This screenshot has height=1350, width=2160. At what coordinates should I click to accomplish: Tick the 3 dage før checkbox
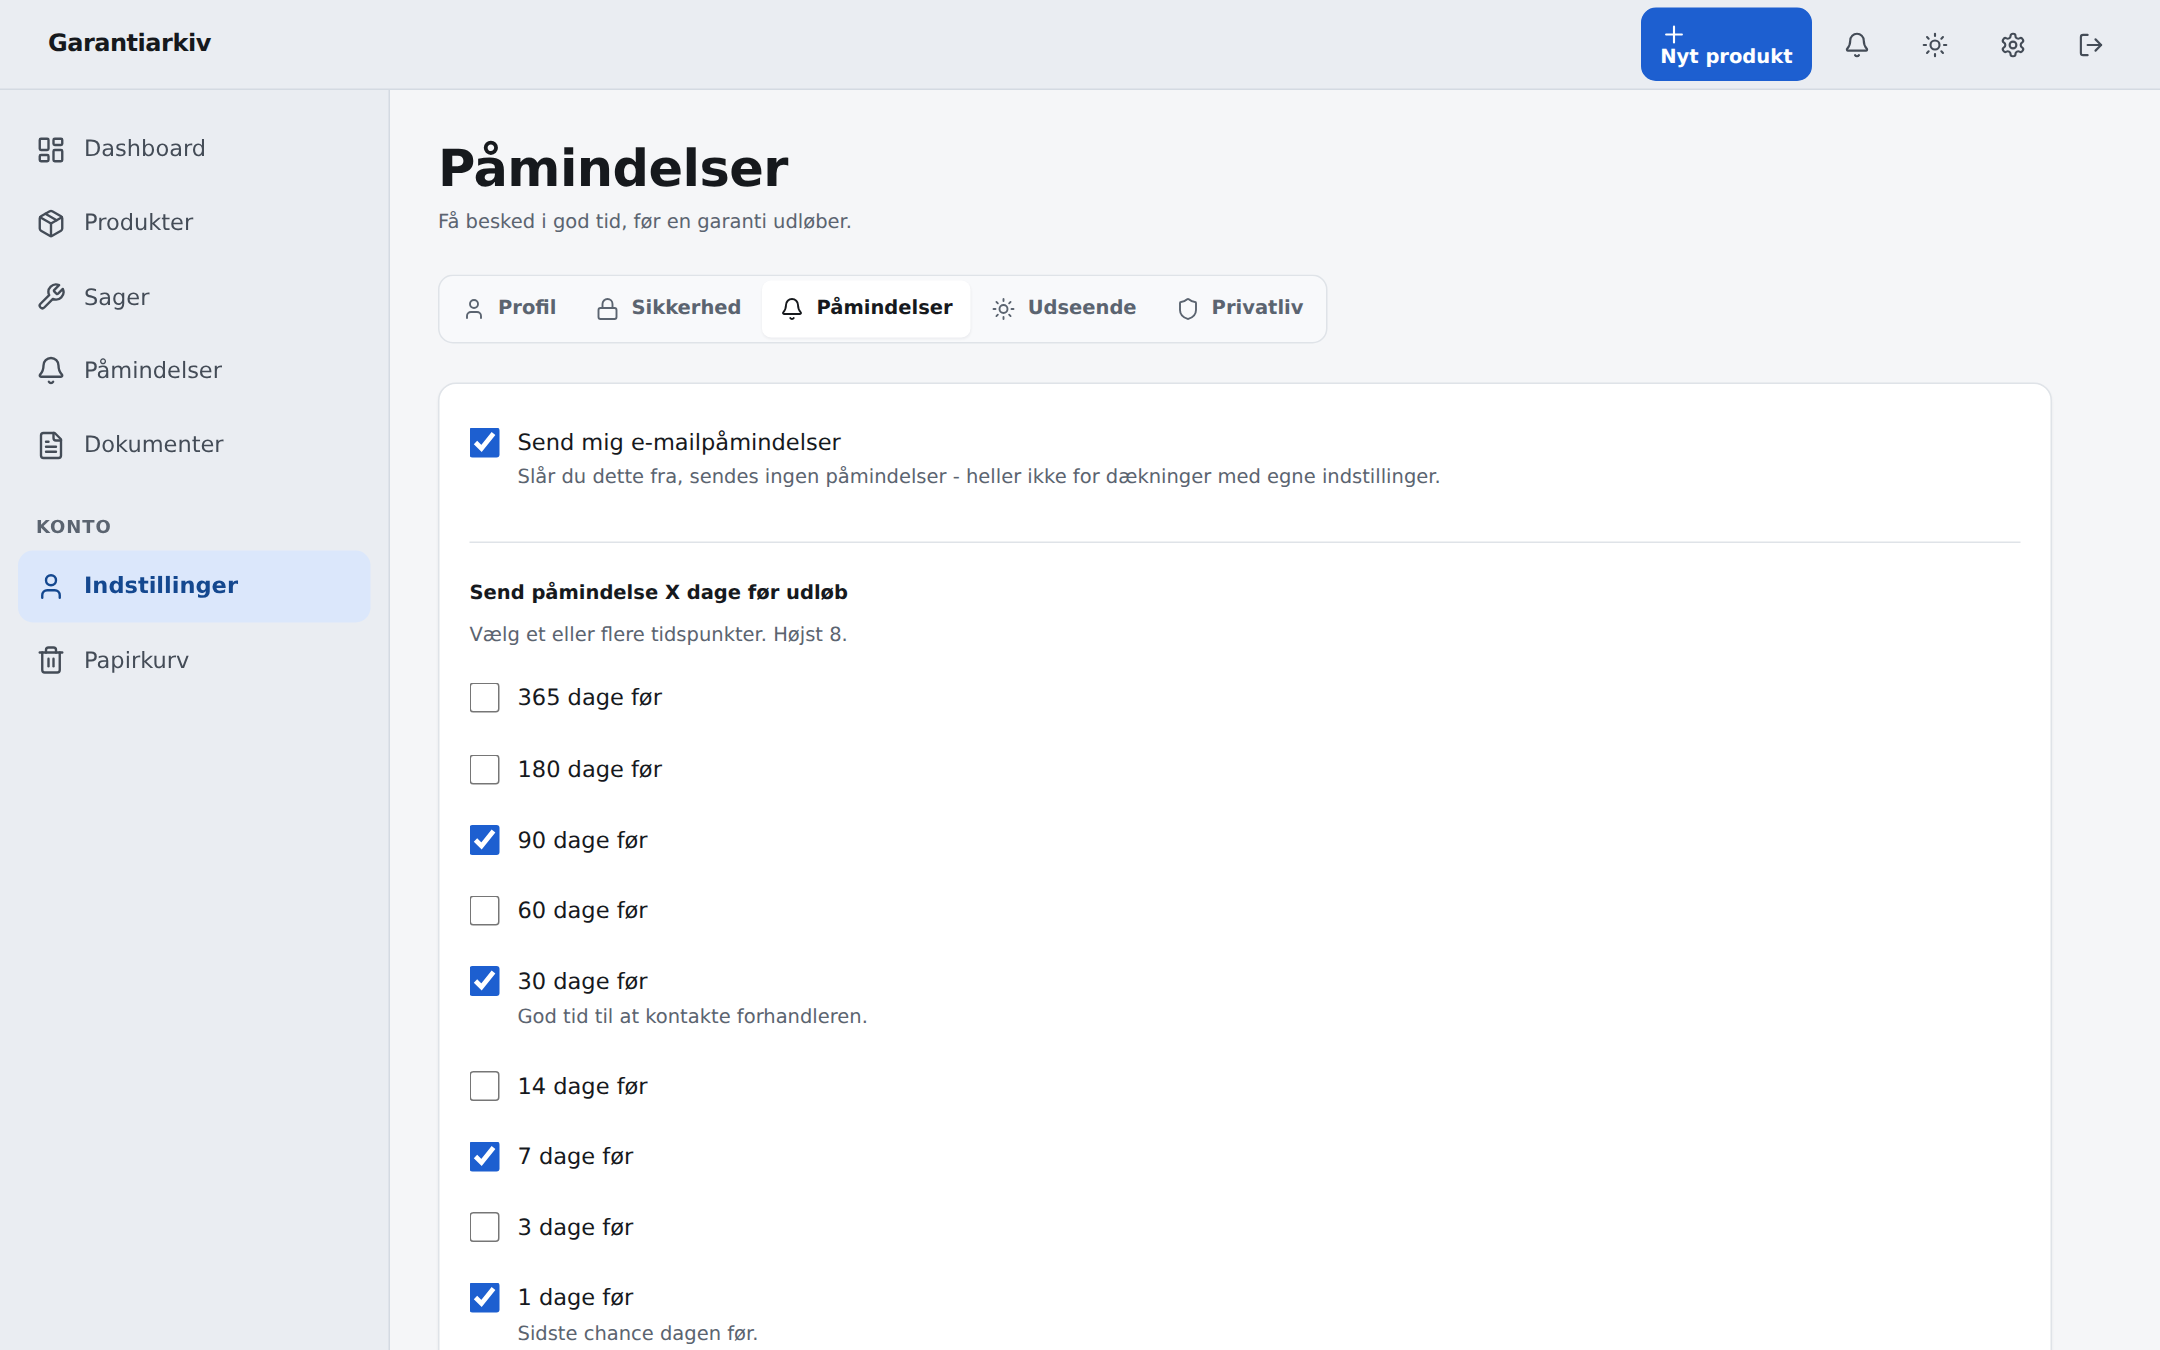[x=485, y=1227]
